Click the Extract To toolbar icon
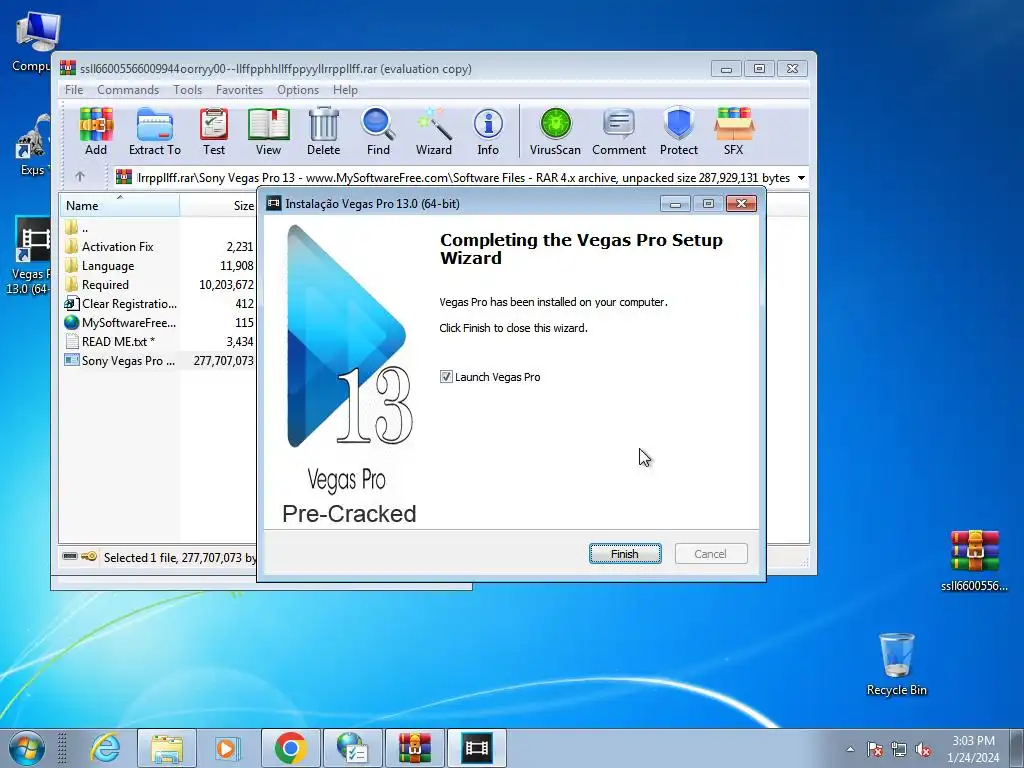Viewport: 1024px width, 768px height. [155, 131]
